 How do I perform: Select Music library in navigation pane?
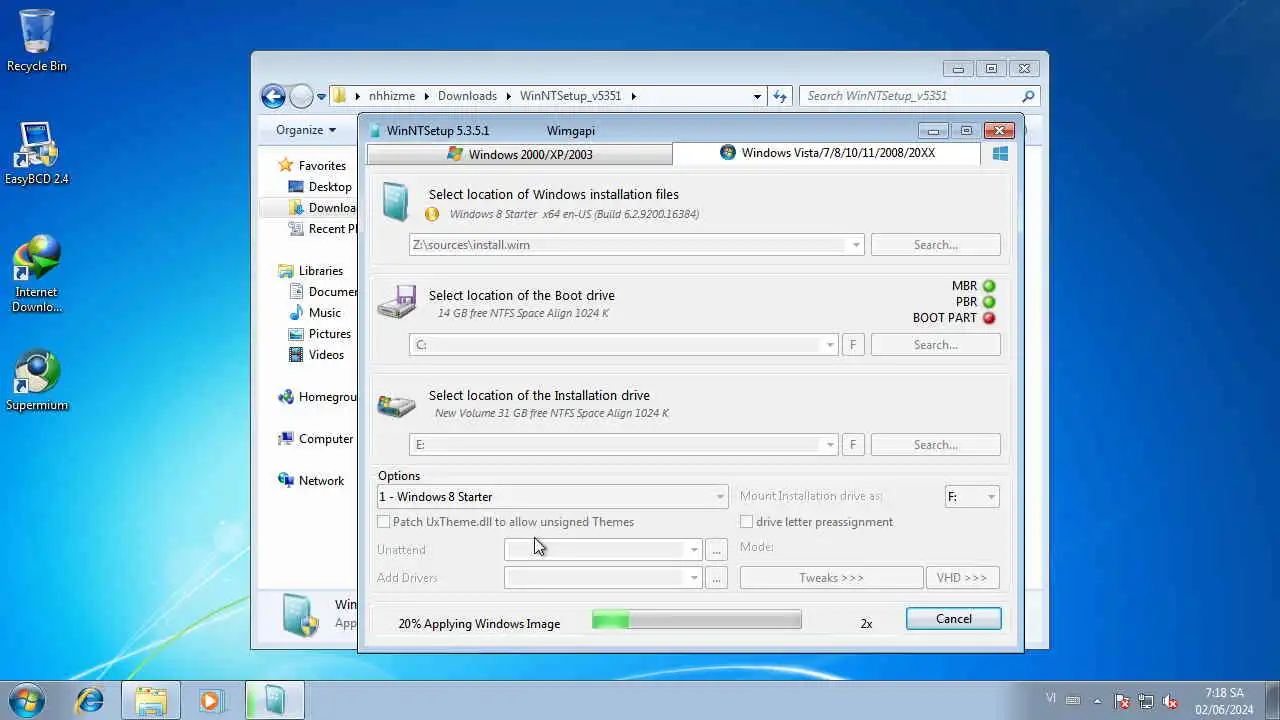coord(324,313)
